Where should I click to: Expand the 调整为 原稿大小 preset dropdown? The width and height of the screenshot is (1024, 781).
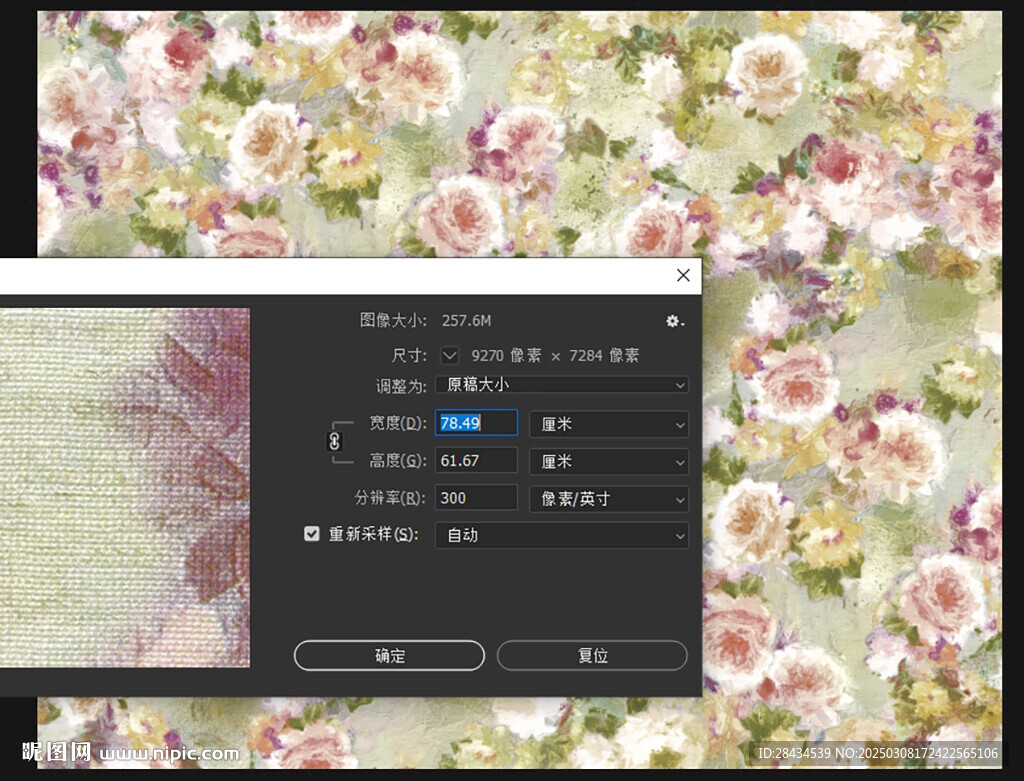pos(562,385)
